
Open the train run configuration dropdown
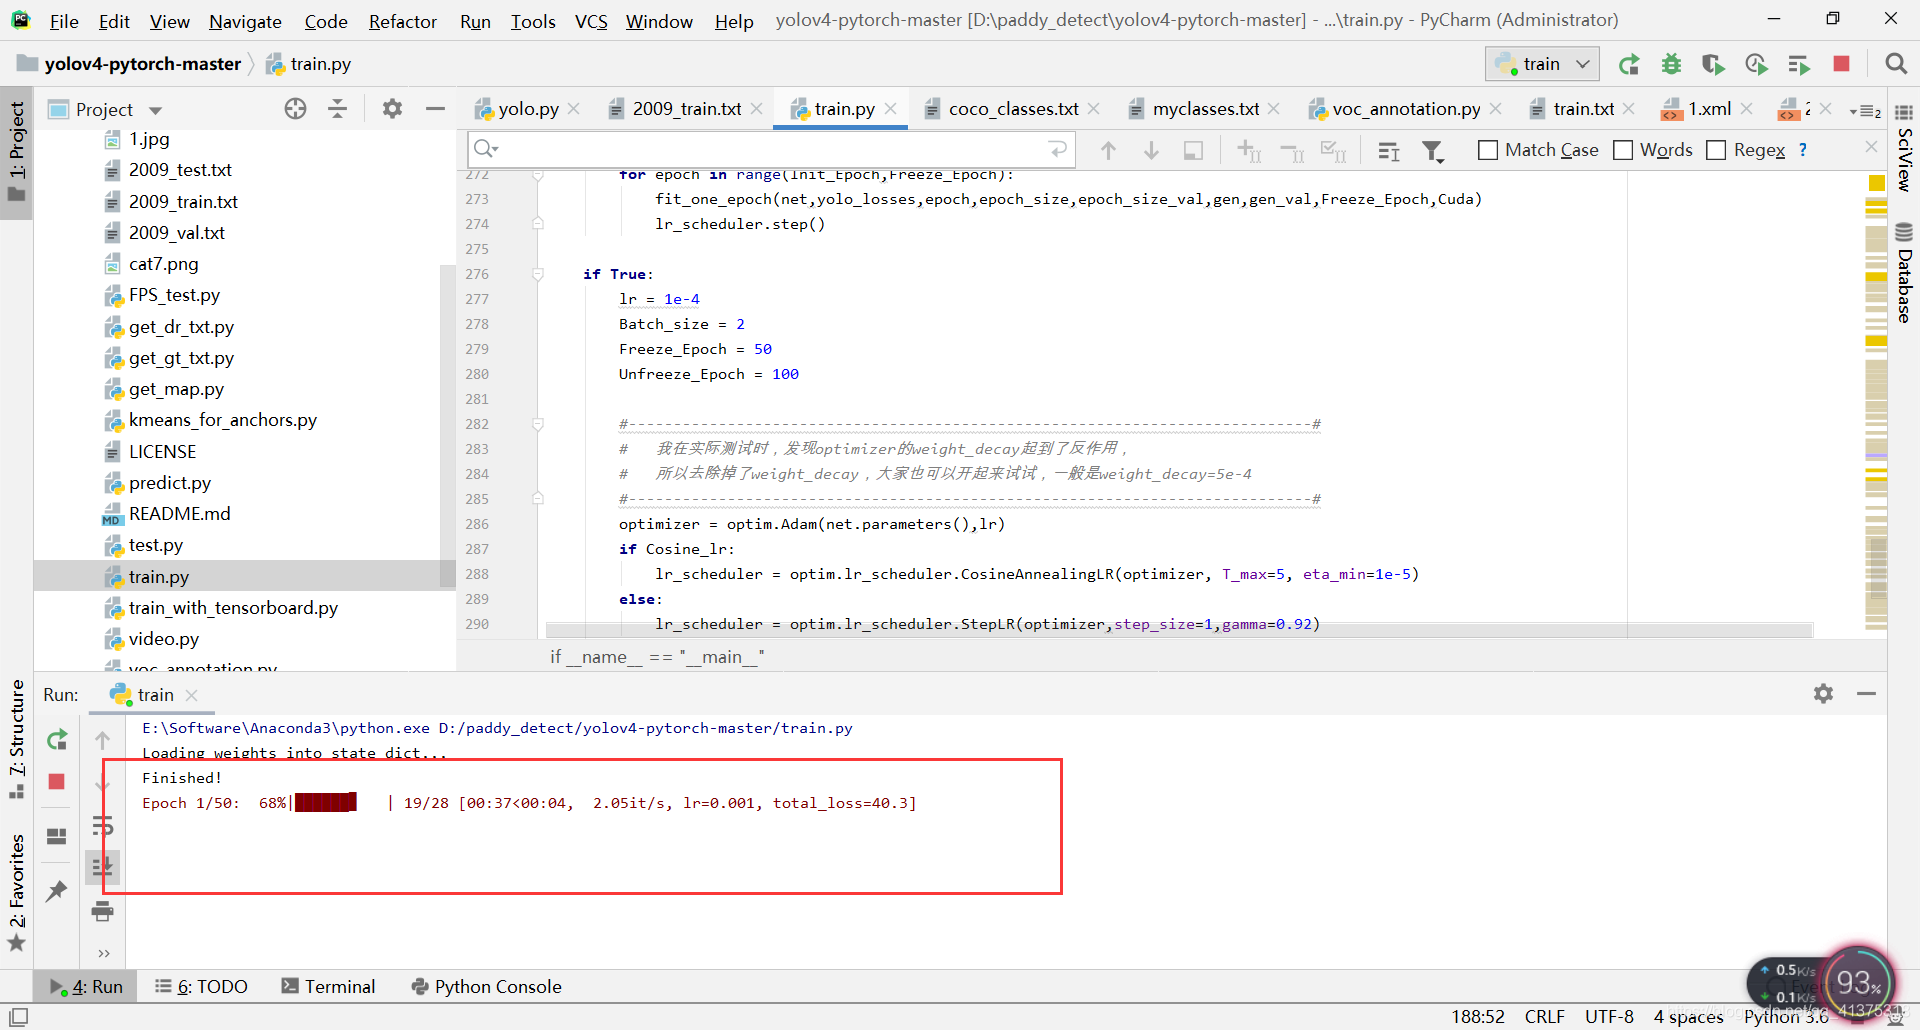pyautogui.click(x=1542, y=64)
